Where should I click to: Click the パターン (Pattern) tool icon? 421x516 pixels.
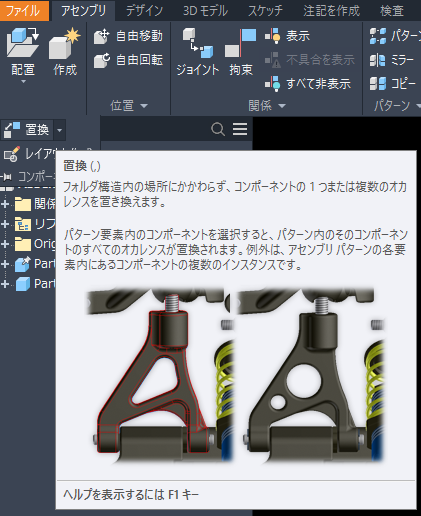(378, 36)
